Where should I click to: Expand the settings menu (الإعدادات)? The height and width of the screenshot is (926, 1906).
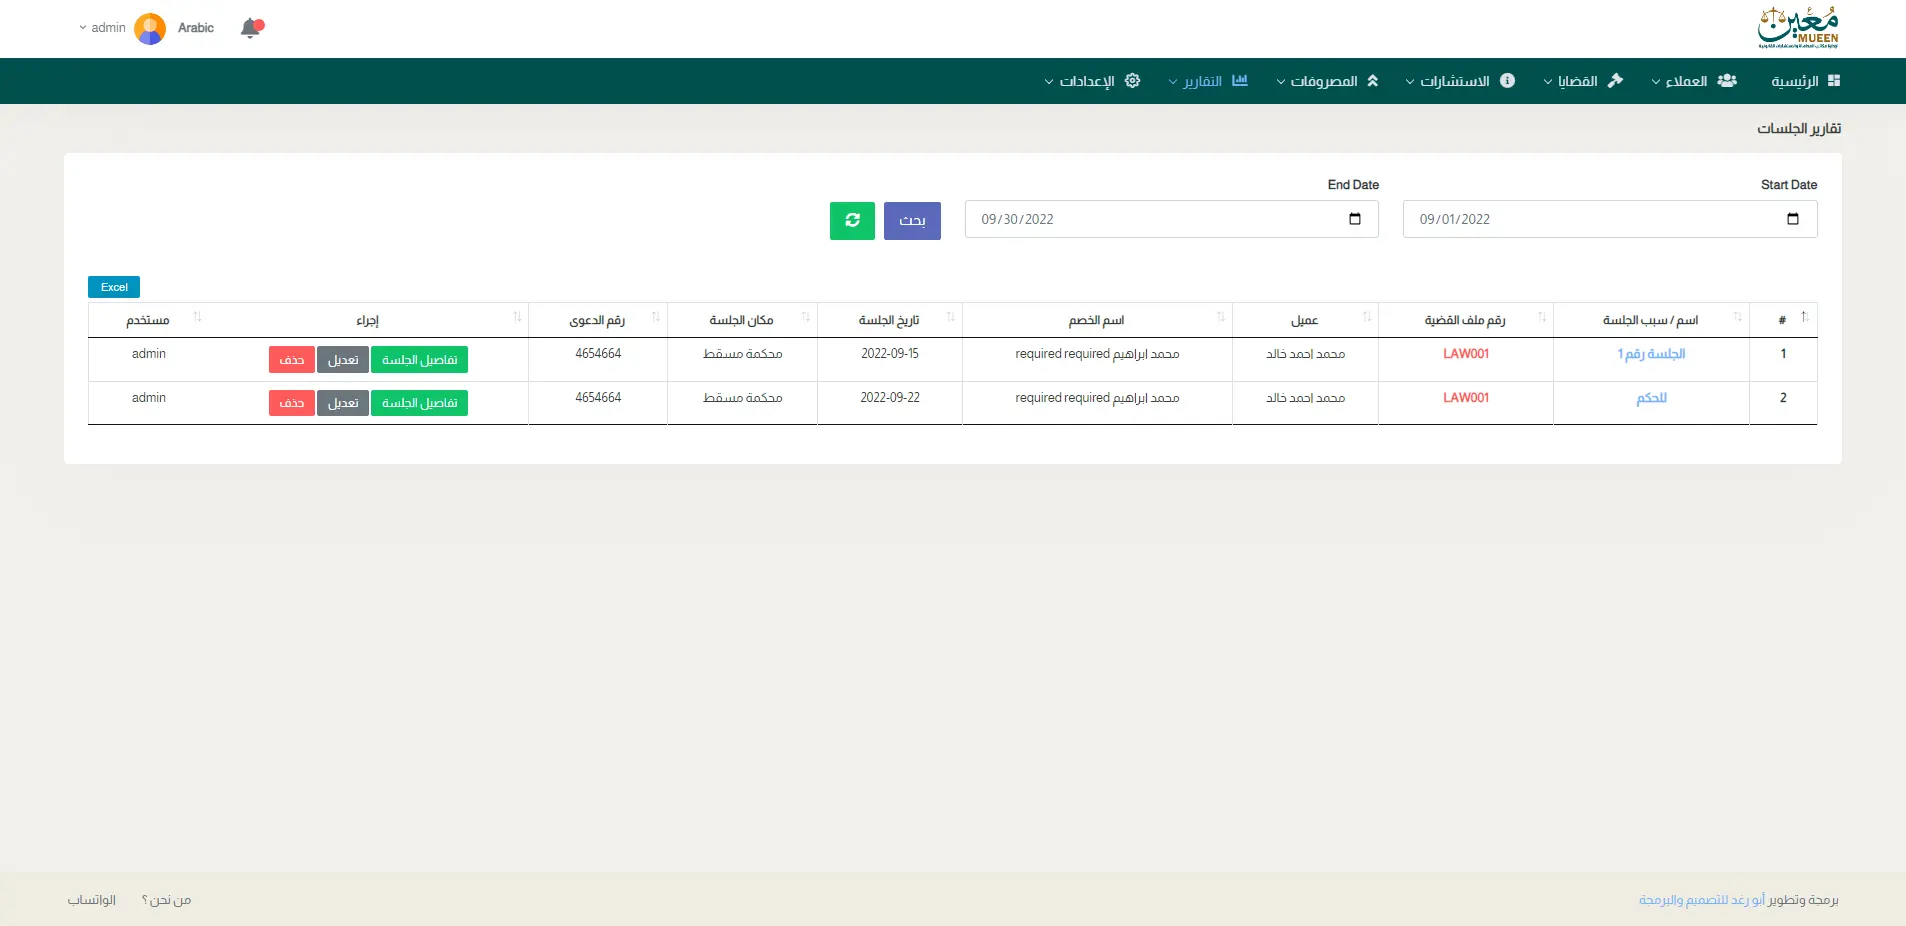pyautogui.click(x=1091, y=81)
